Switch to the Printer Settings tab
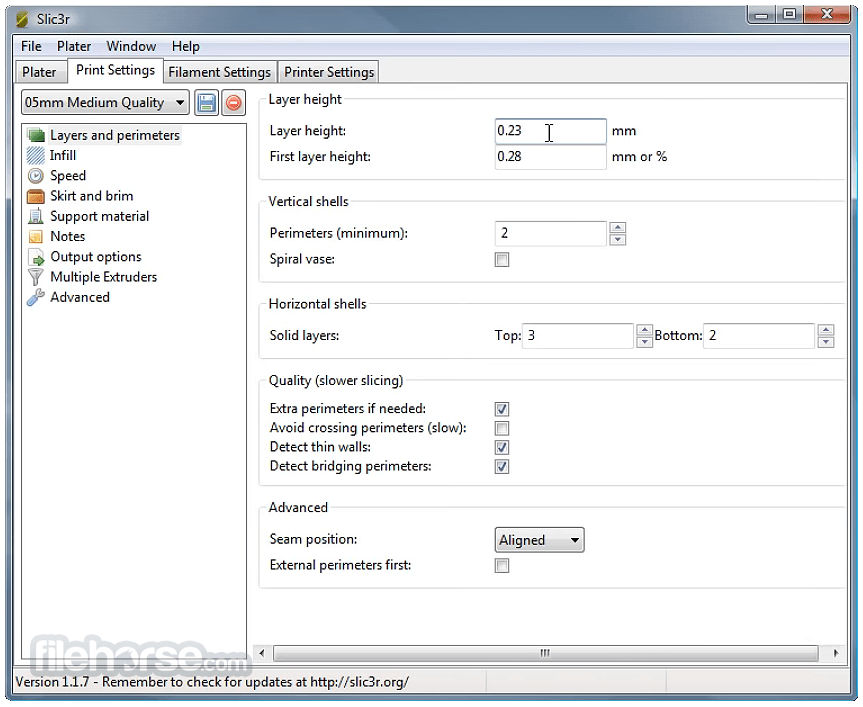This screenshot has height=707, width=863. point(329,72)
